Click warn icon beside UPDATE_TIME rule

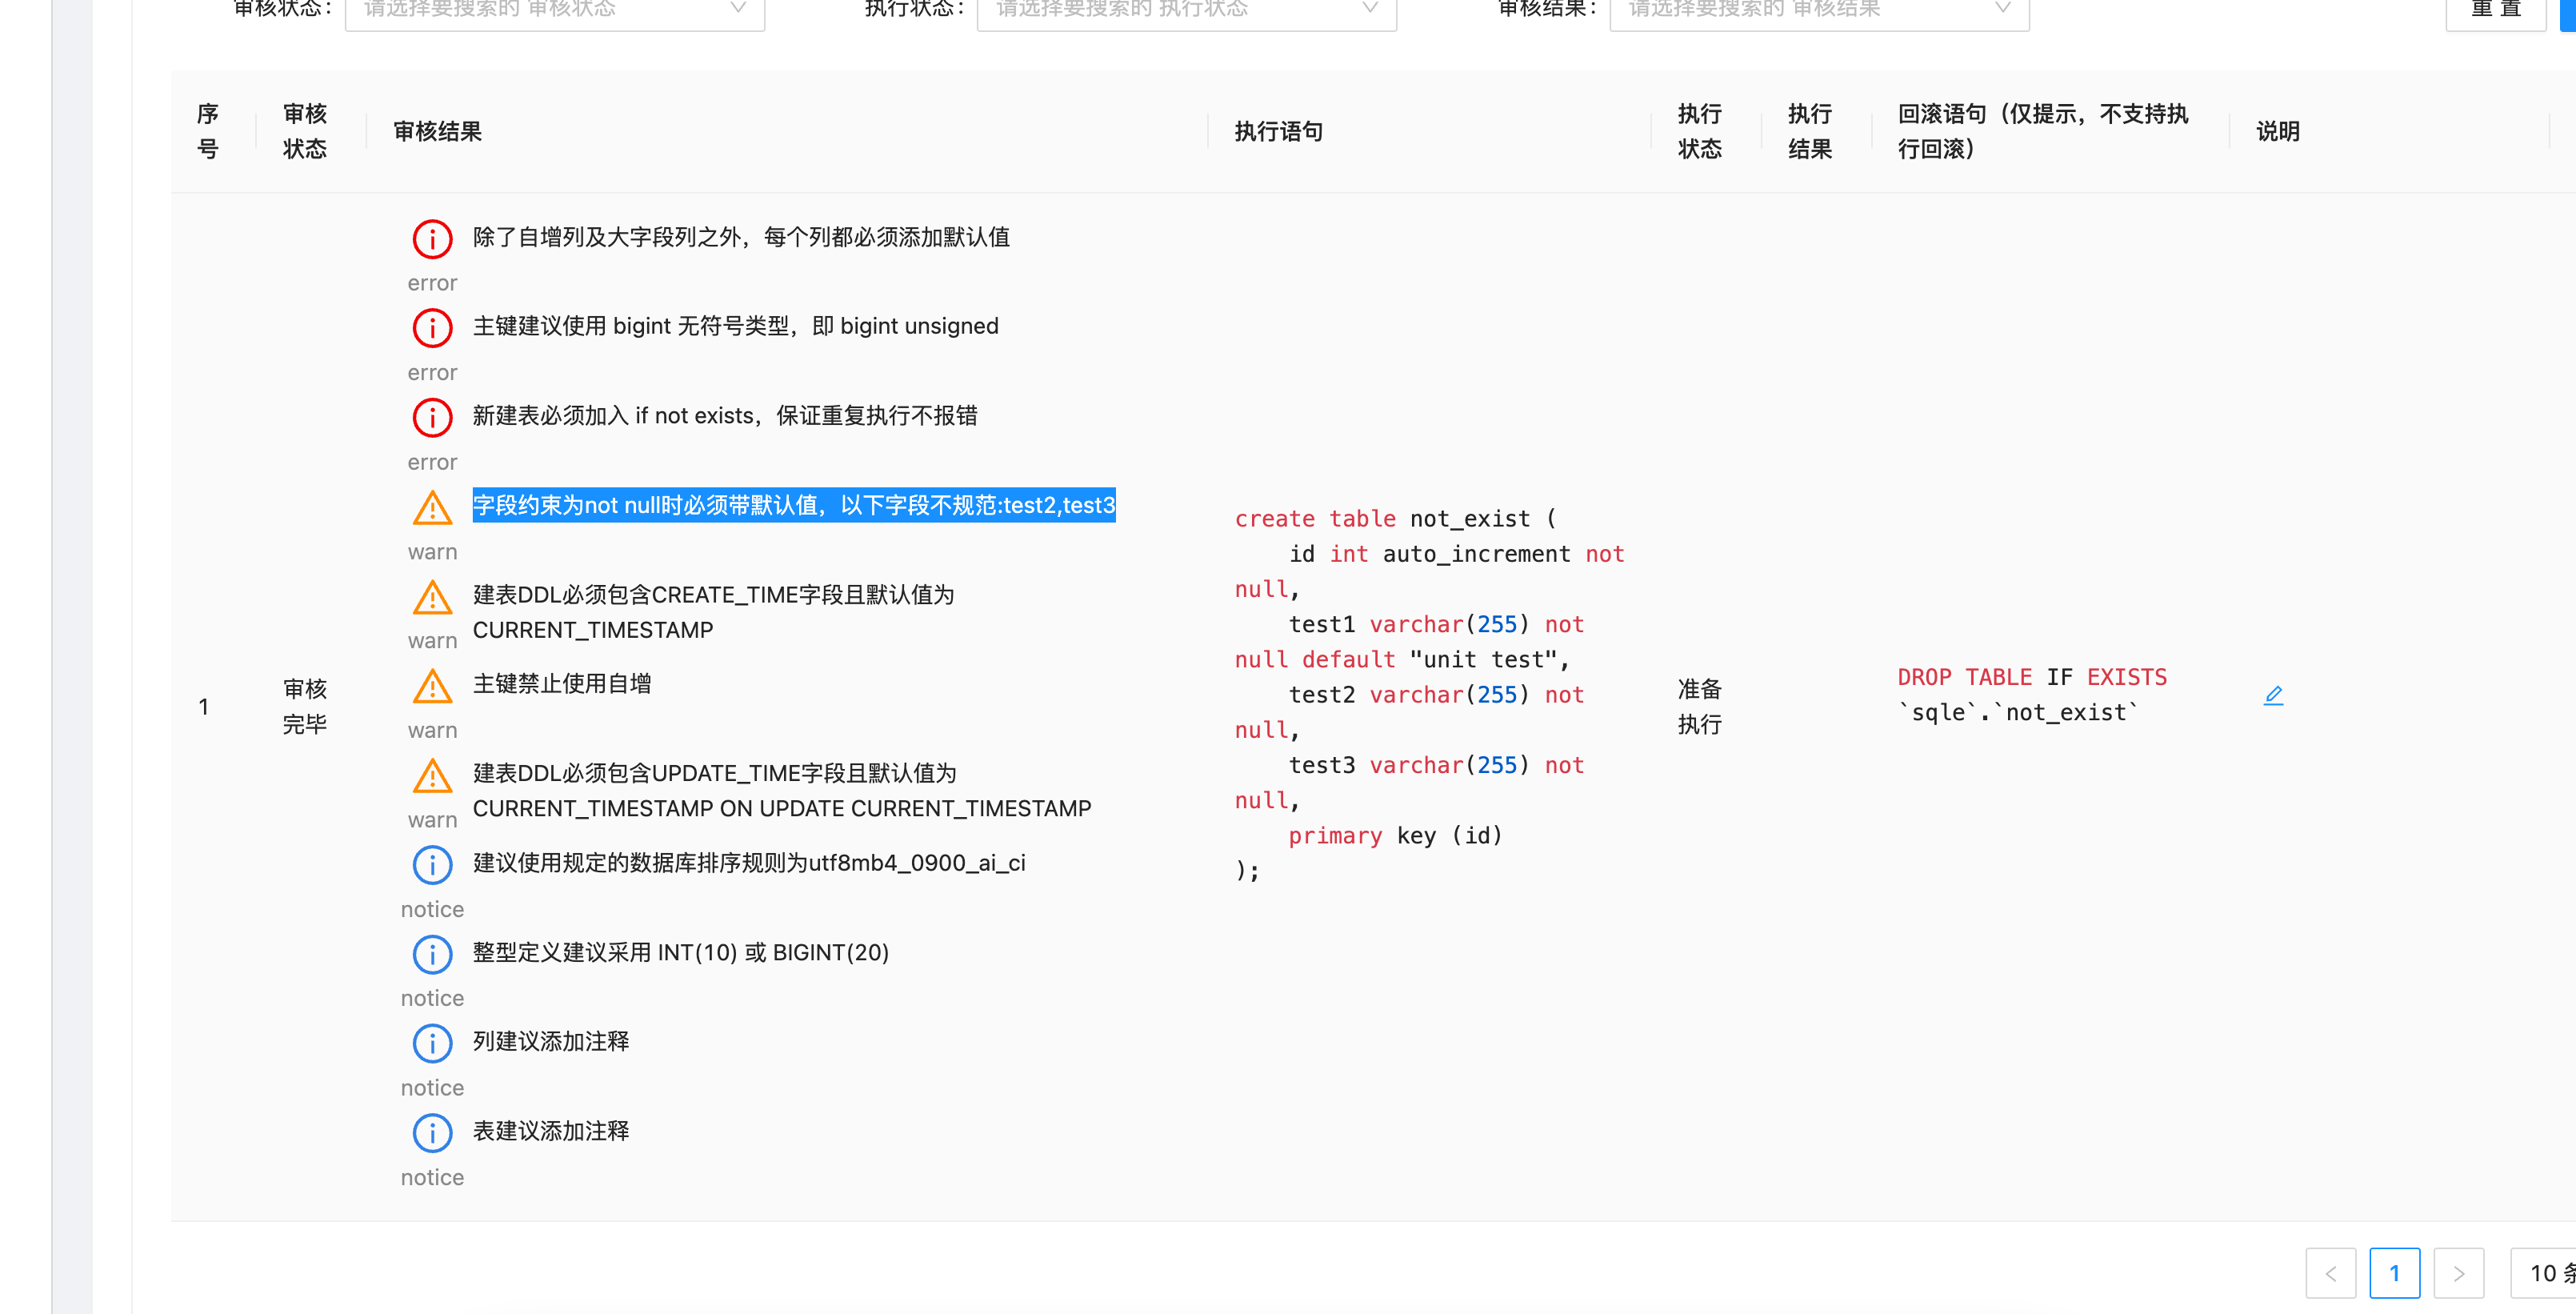[x=432, y=775]
